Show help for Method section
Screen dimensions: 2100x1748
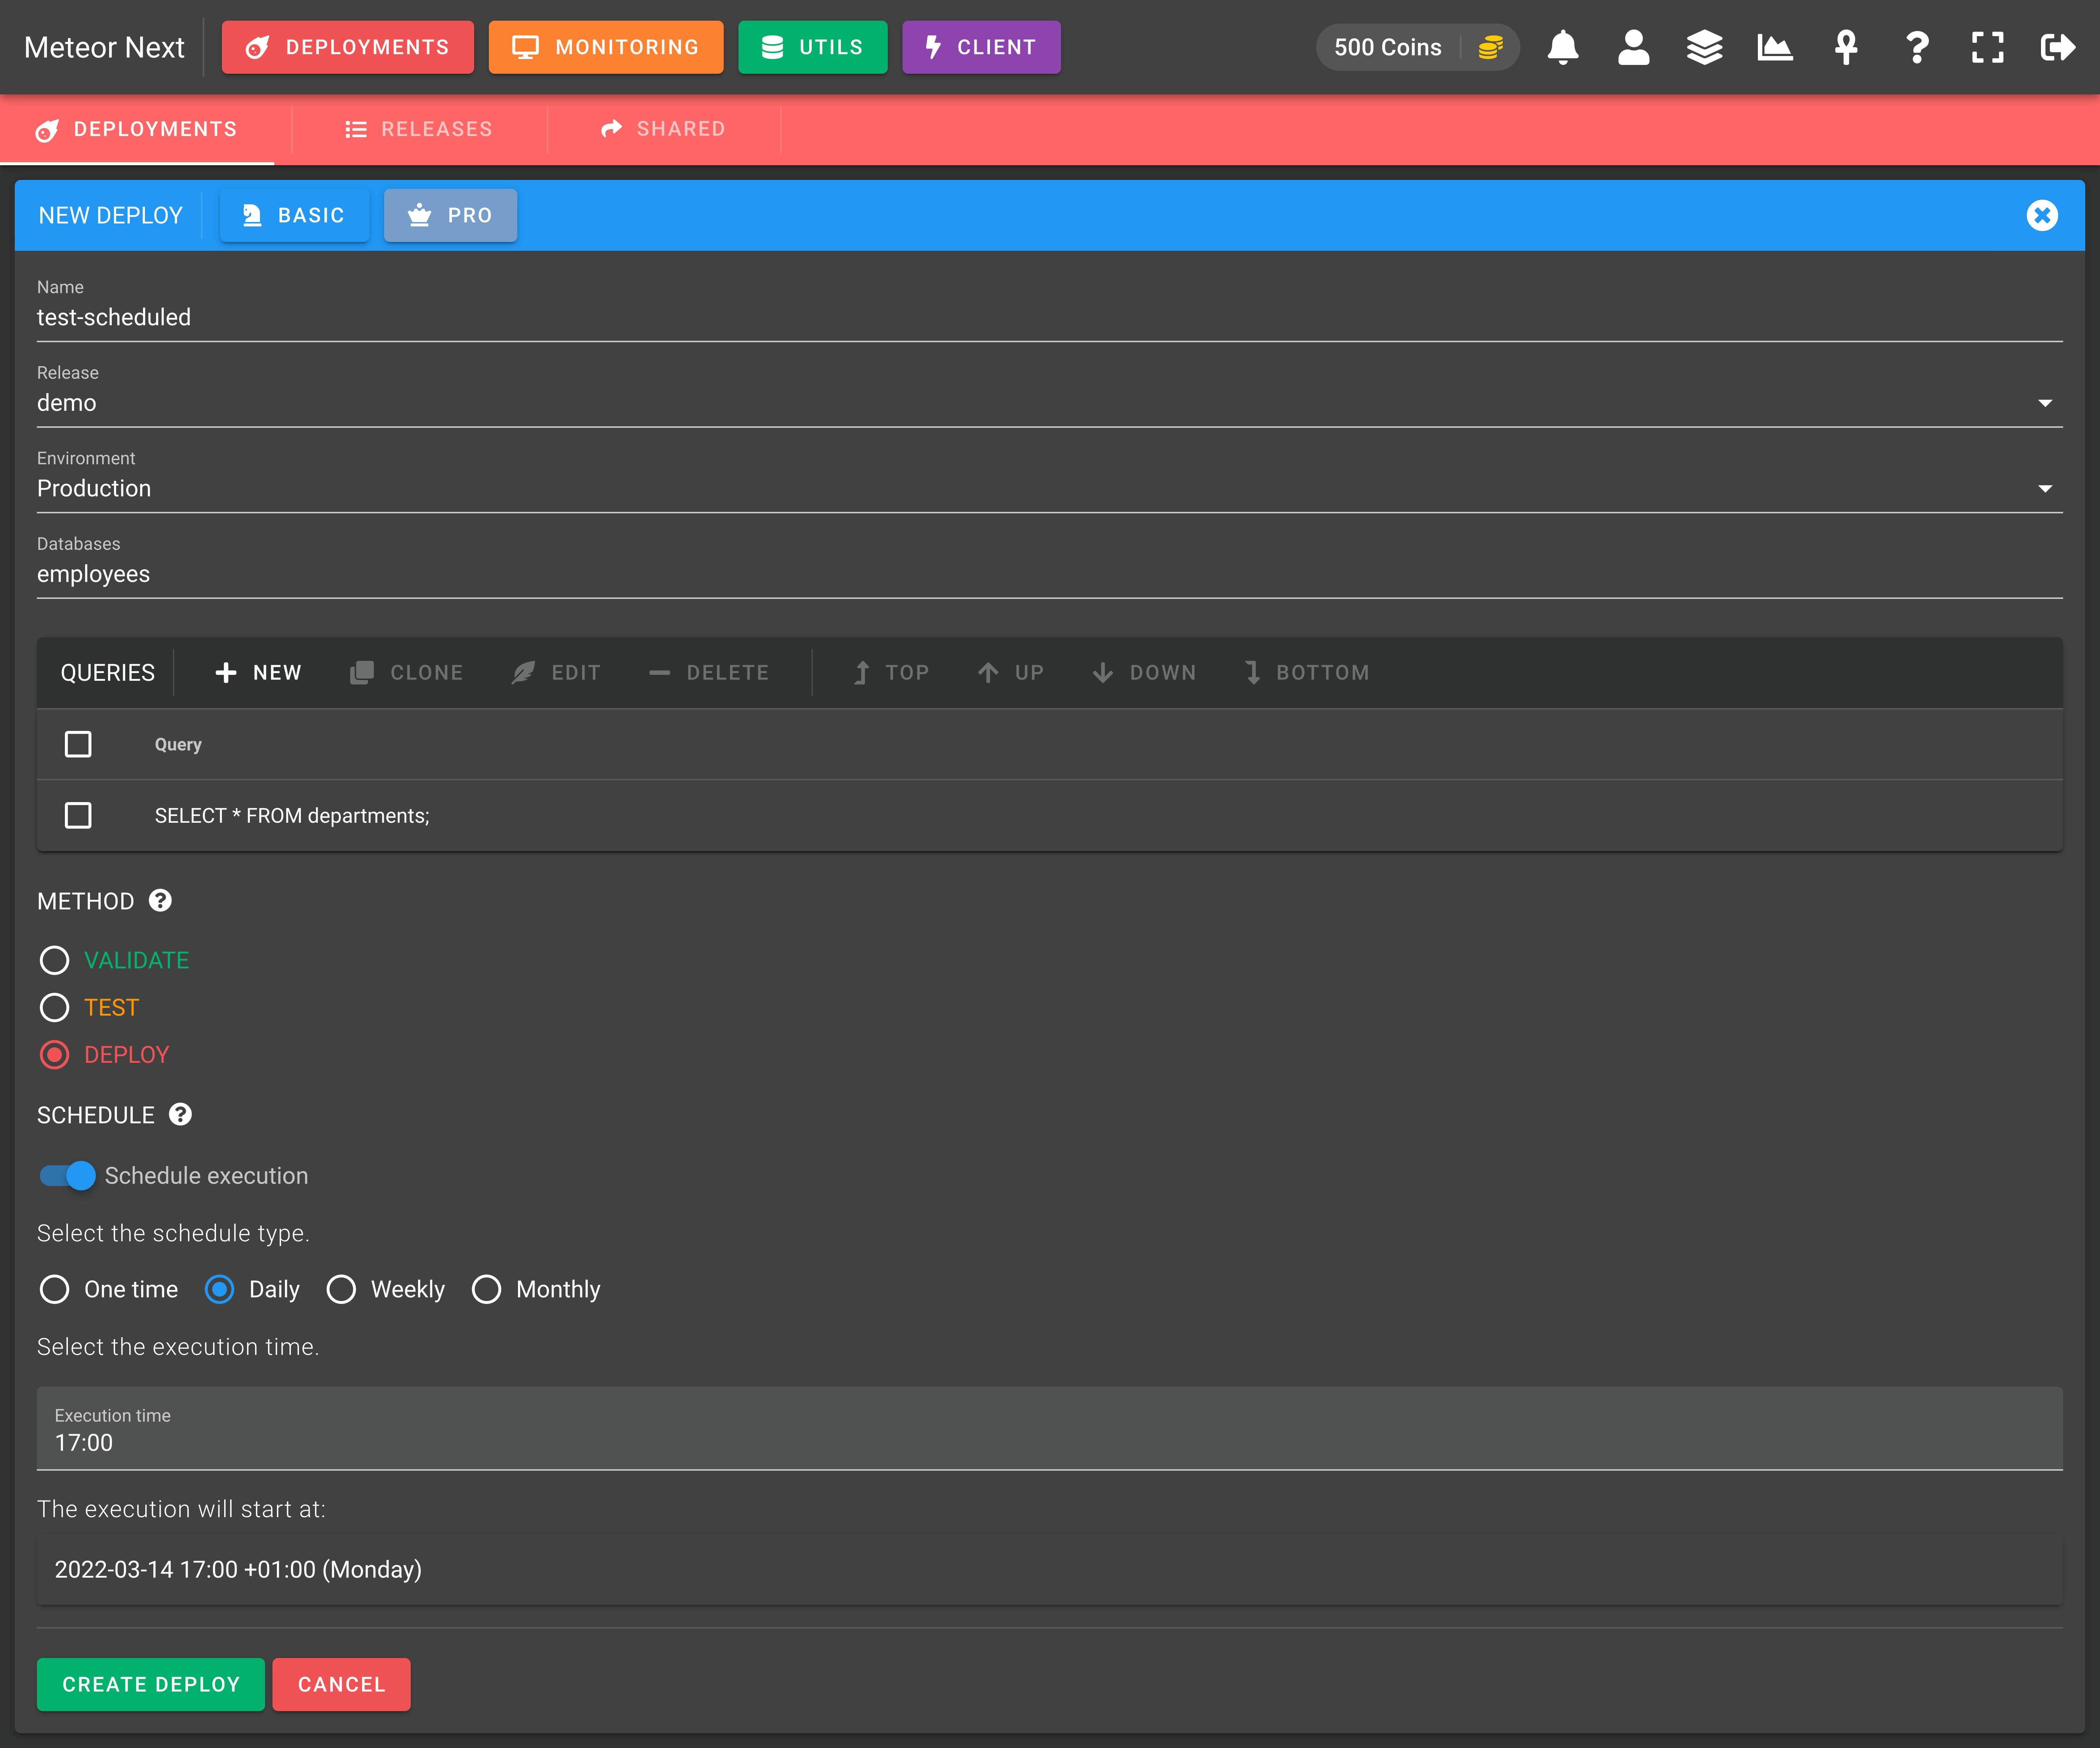point(160,900)
